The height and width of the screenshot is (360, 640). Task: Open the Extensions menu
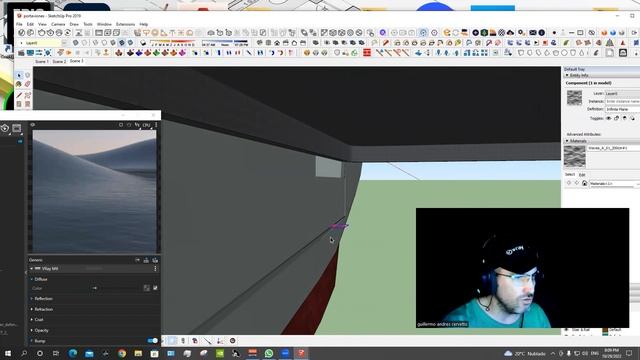pyautogui.click(x=125, y=24)
